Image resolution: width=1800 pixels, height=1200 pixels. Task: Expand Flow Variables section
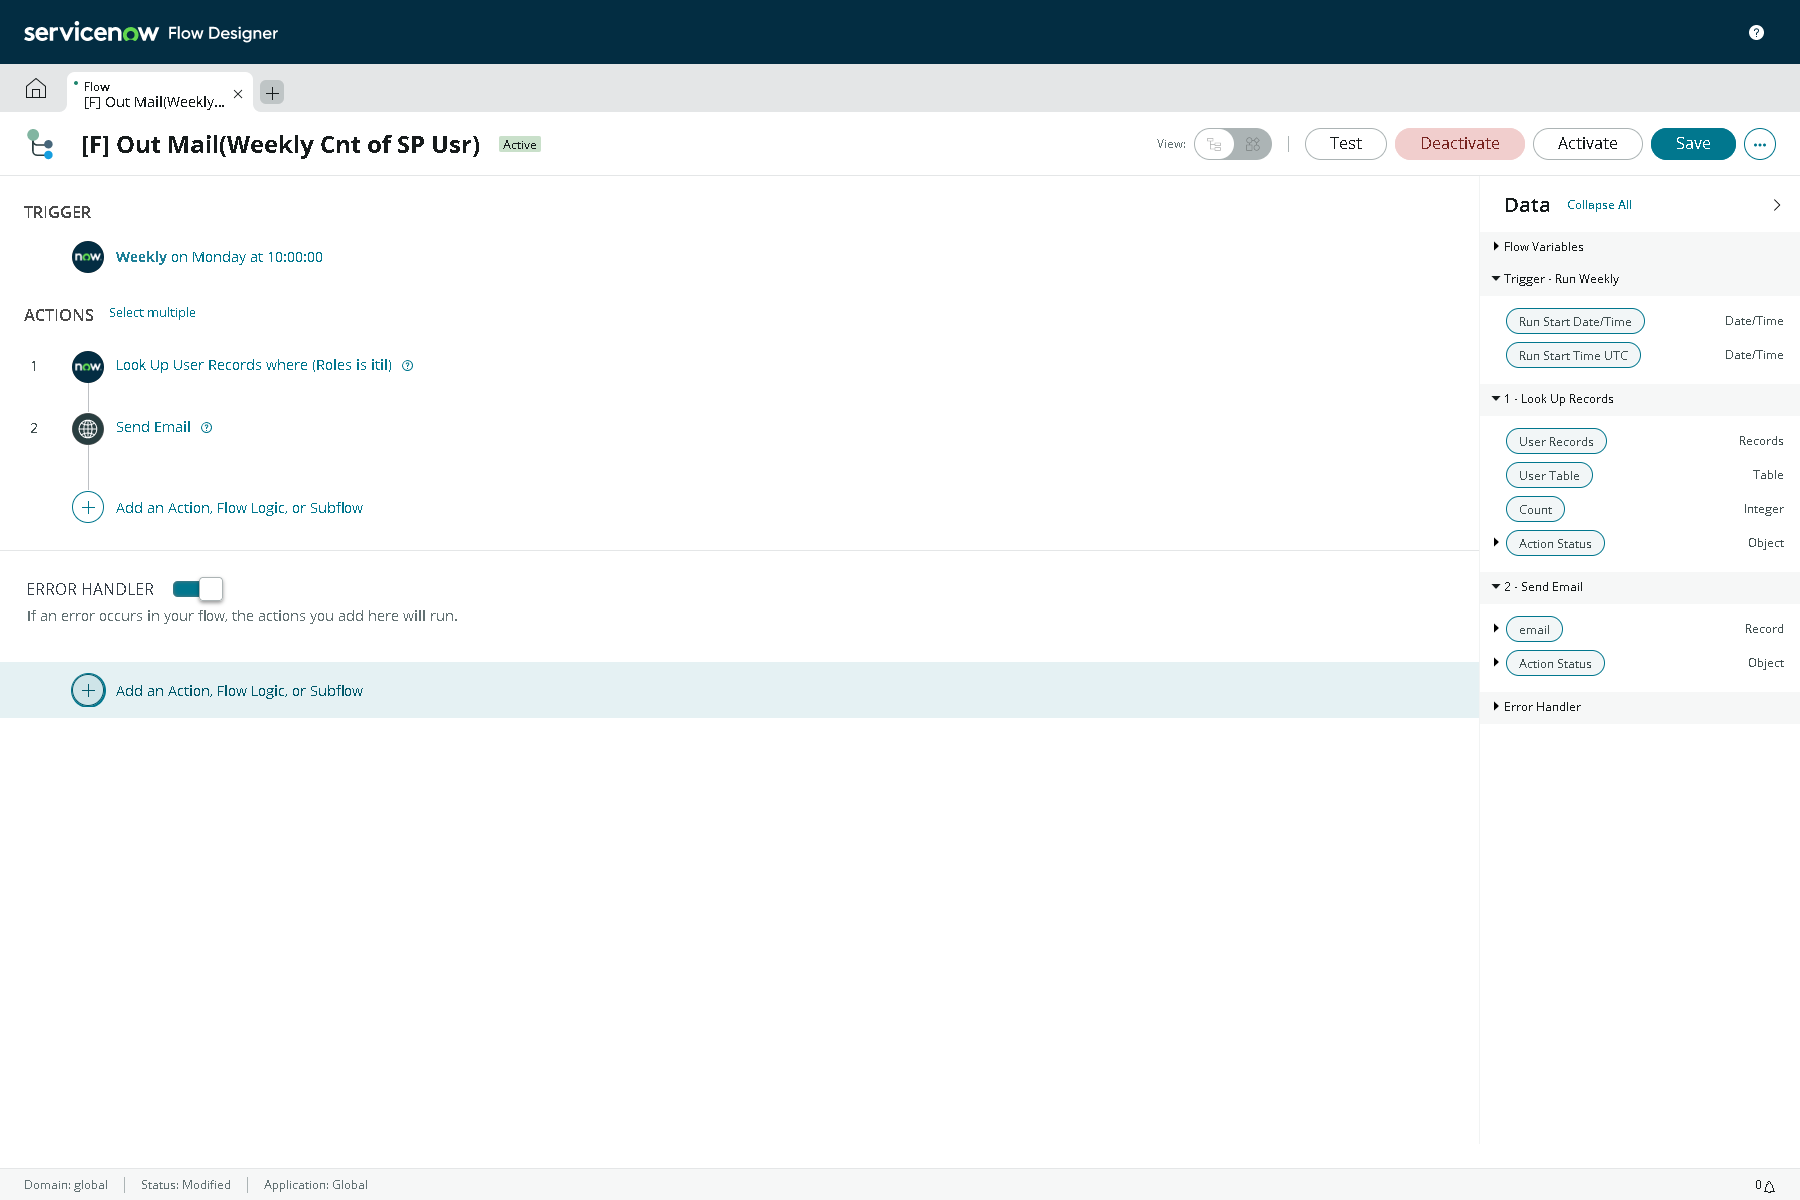point(1496,246)
